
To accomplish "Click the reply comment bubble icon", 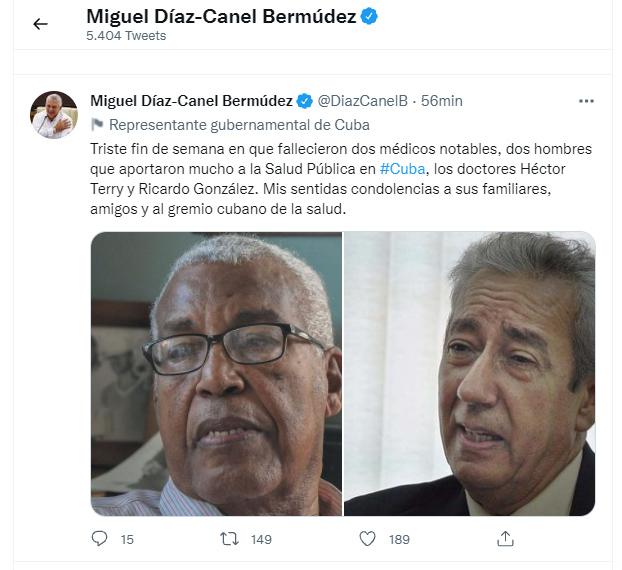I will [99, 539].
